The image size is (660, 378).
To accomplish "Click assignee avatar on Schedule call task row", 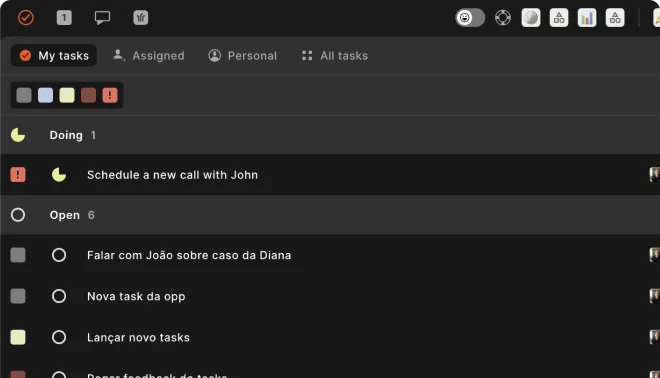I will click(655, 175).
